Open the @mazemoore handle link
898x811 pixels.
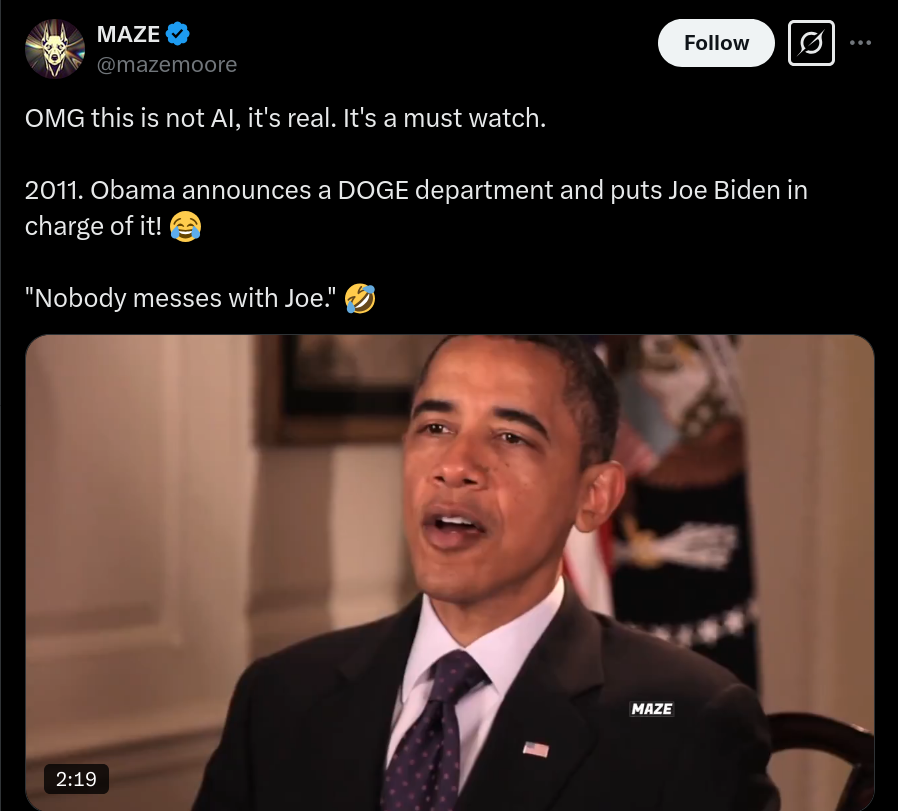pyautogui.click(x=167, y=65)
